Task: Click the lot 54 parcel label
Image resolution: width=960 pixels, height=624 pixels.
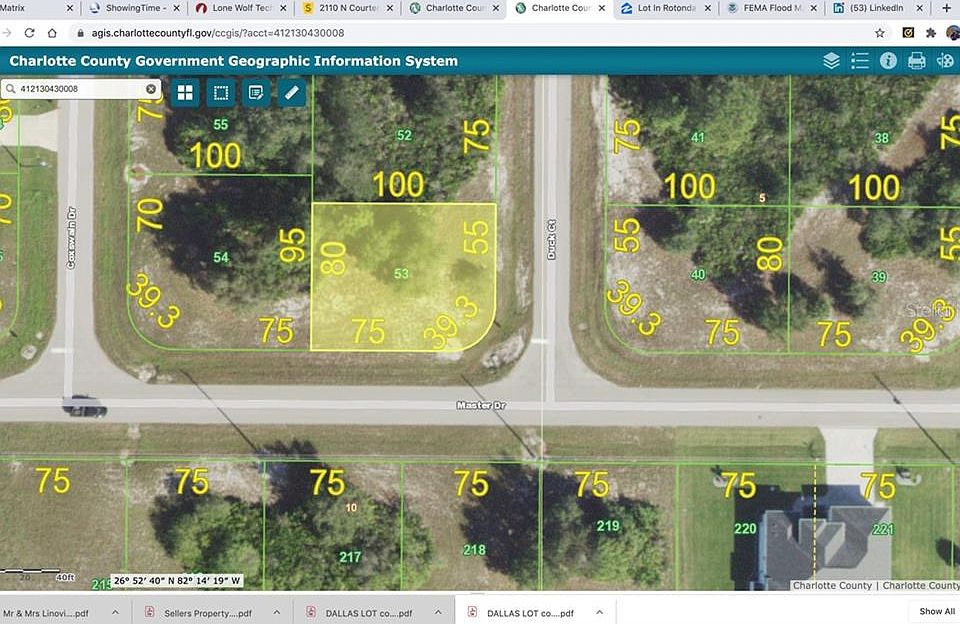Action: (x=221, y=257)
